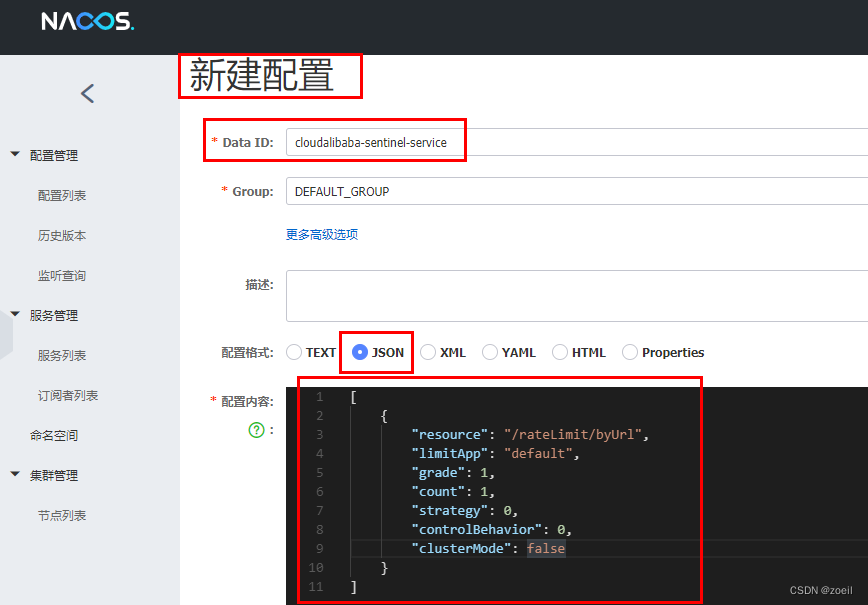Collapse the 集群管理 section triangle
Image resolution: width=868 pixels, height=605 pixels.
[x=13, y=475]
